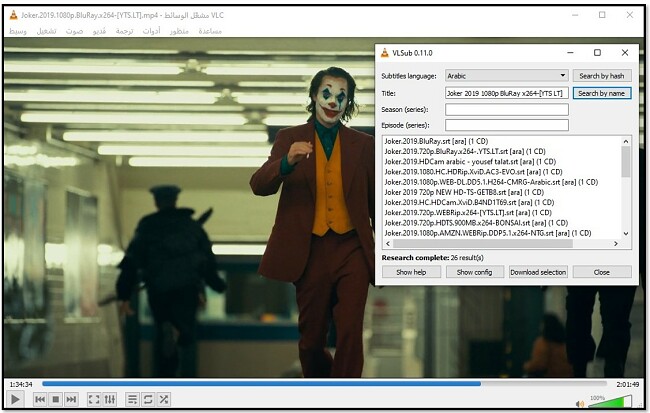Select Joker.2019.720p.WEBRip.x264-[YTS.LT].srt result
Screen dimensions: 650x413
pyautogui.click(x=468, y=213)
